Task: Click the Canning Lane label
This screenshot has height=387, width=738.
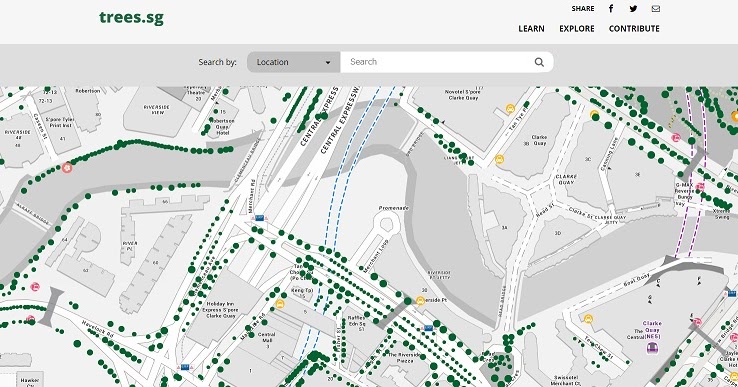Action: click(x=610, y=153)
